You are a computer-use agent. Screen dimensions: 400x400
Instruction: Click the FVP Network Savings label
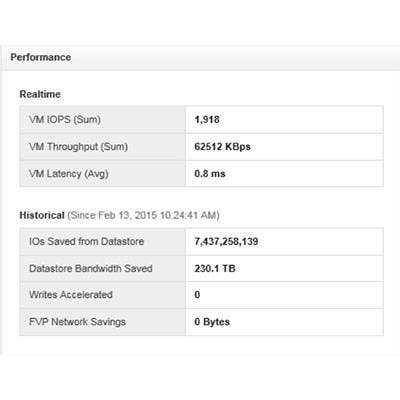click(77, 322)
